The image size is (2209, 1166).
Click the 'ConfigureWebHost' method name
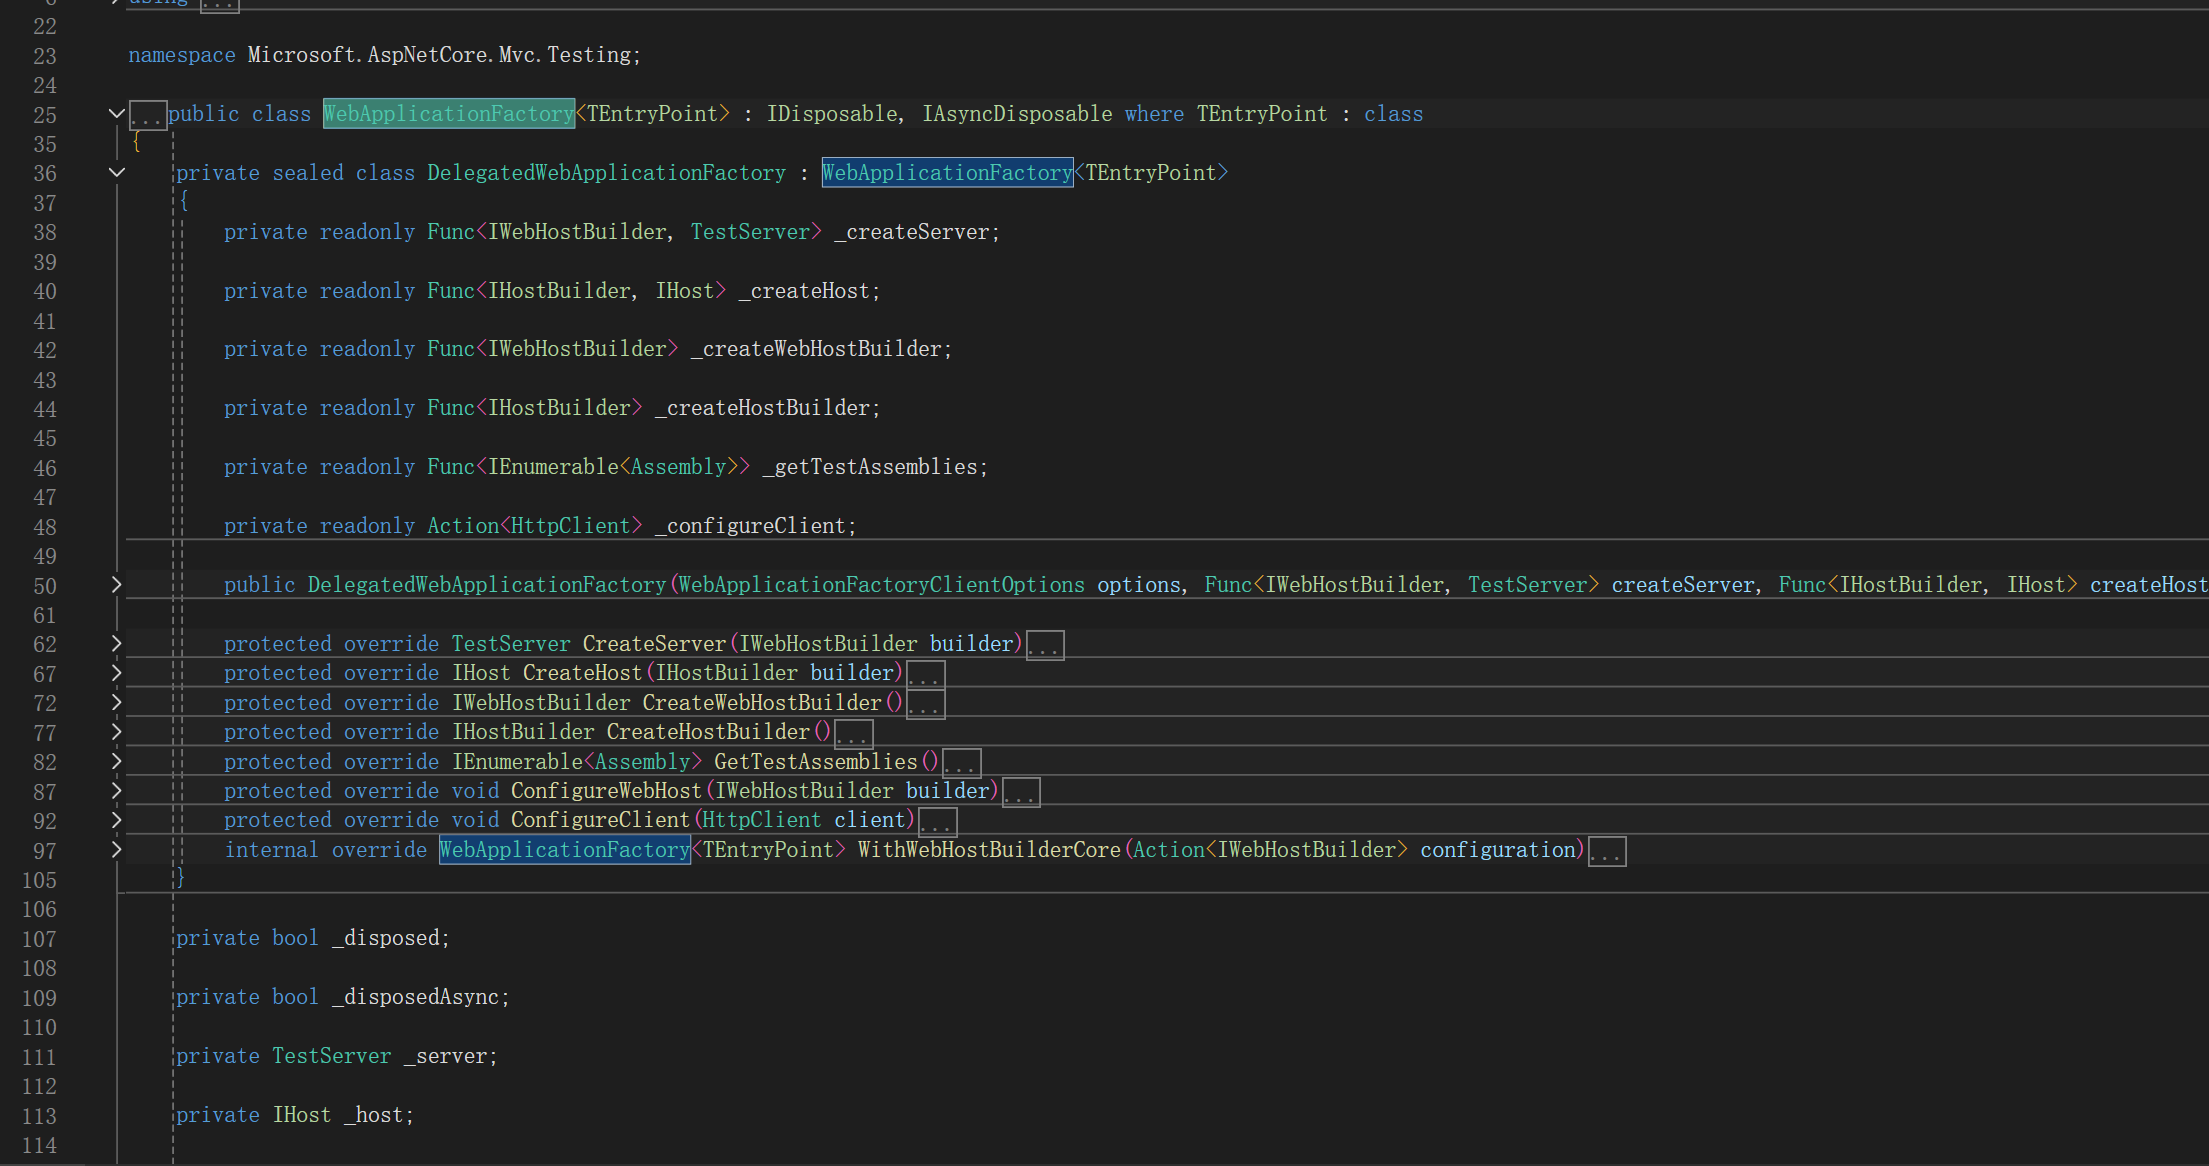click(607, 791)
